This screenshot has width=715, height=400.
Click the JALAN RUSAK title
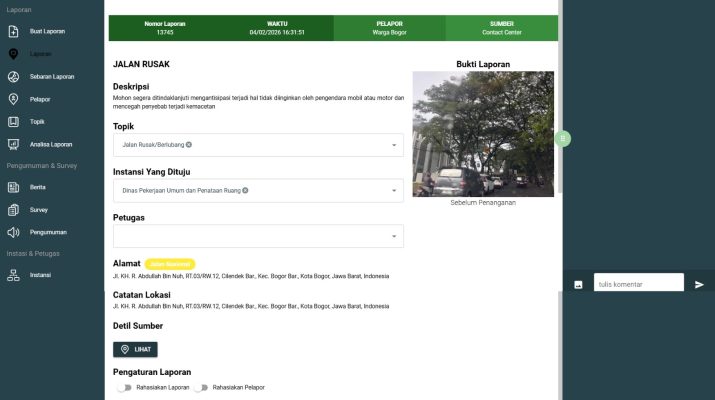(x=141, y=64)
